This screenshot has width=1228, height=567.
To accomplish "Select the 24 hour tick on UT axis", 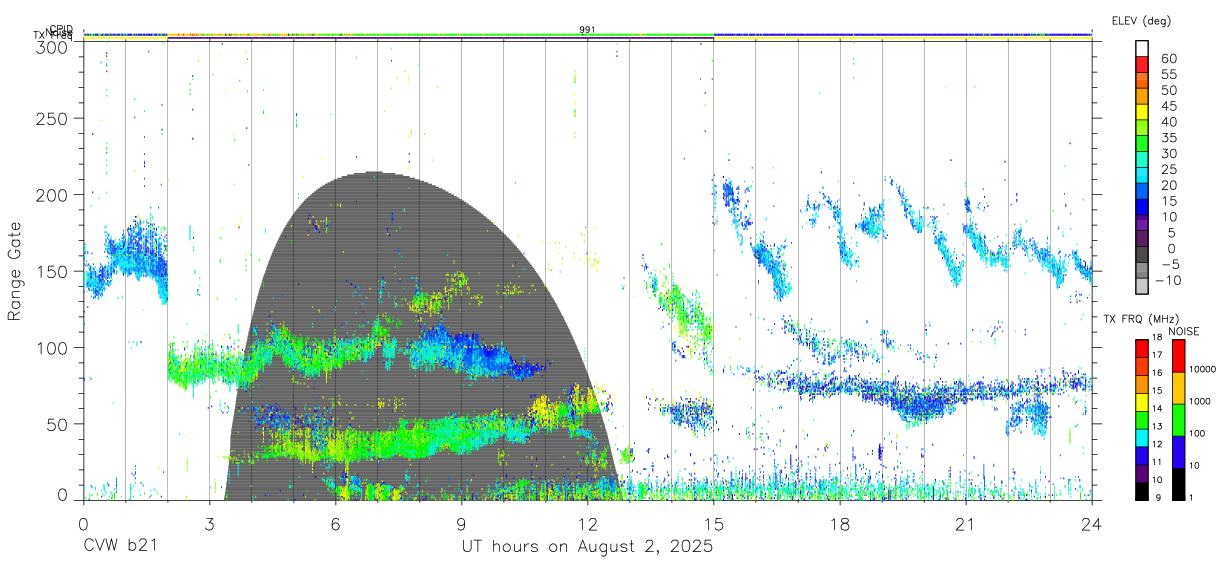I will click(x=1092, y=523).
